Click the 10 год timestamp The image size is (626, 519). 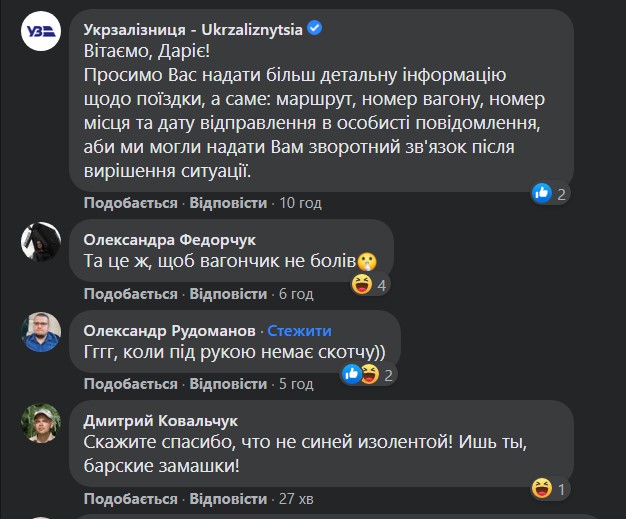[299, 203]
